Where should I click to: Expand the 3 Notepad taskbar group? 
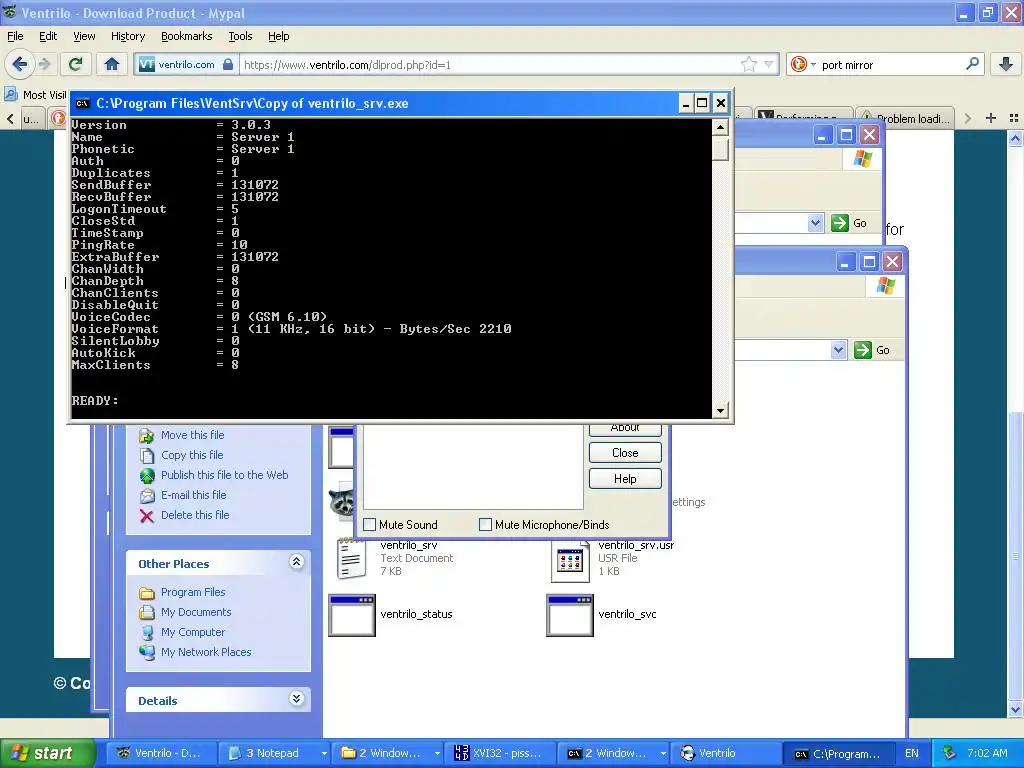[323, 754]
